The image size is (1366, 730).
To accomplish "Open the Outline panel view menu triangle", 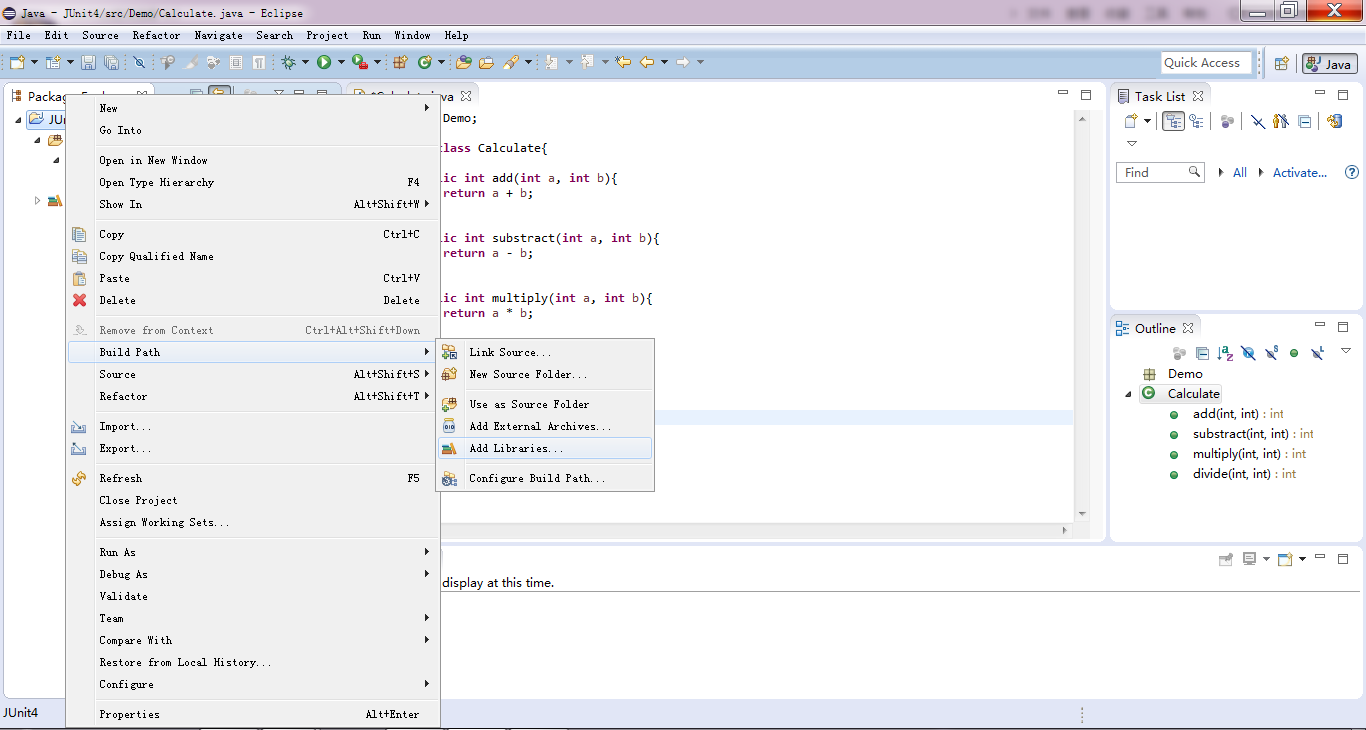I will tap(1346, 351).
